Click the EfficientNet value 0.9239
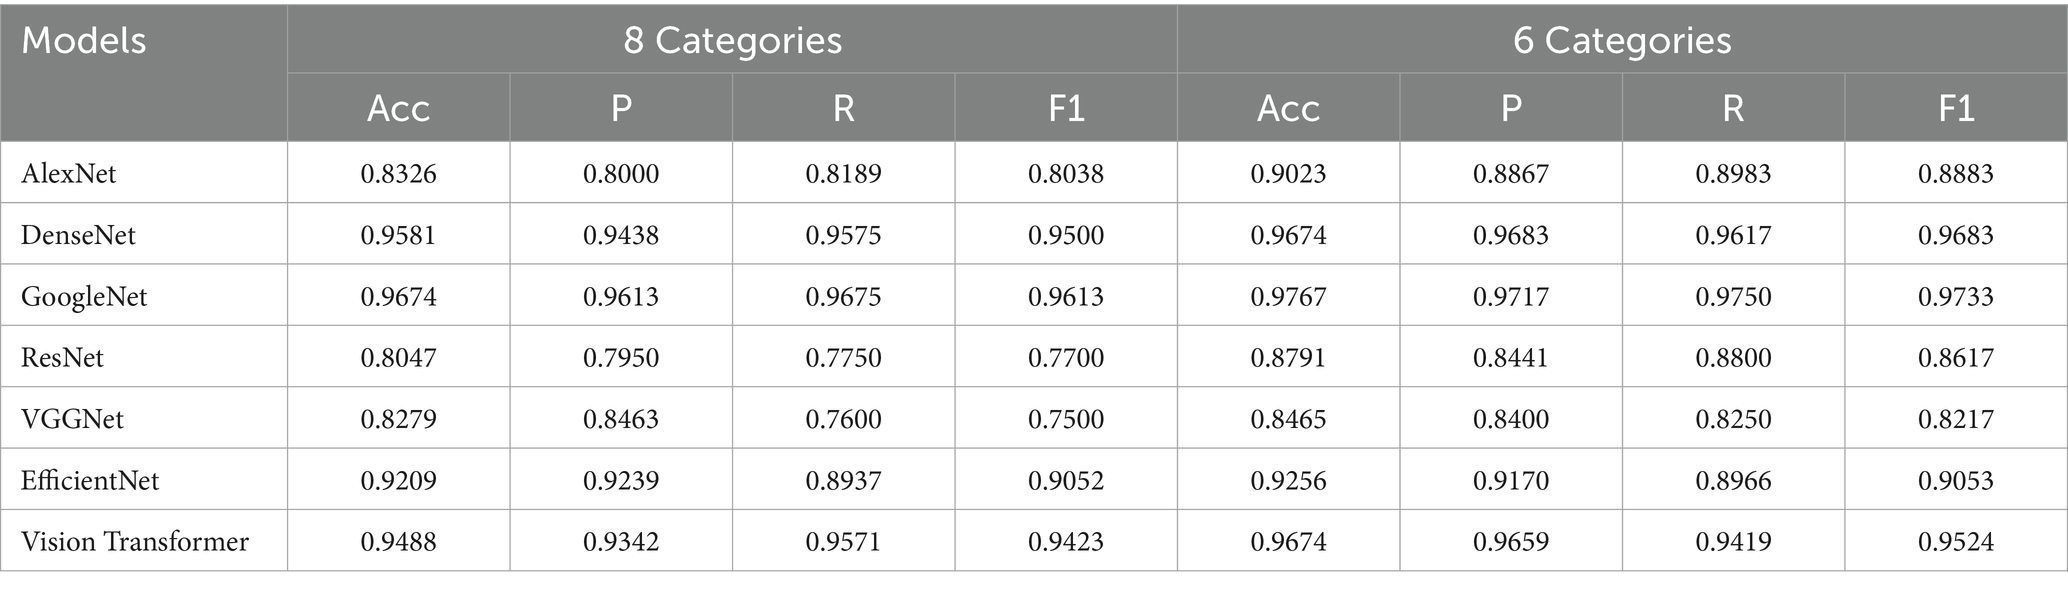2068x589 pixels. tap(621, 481)
